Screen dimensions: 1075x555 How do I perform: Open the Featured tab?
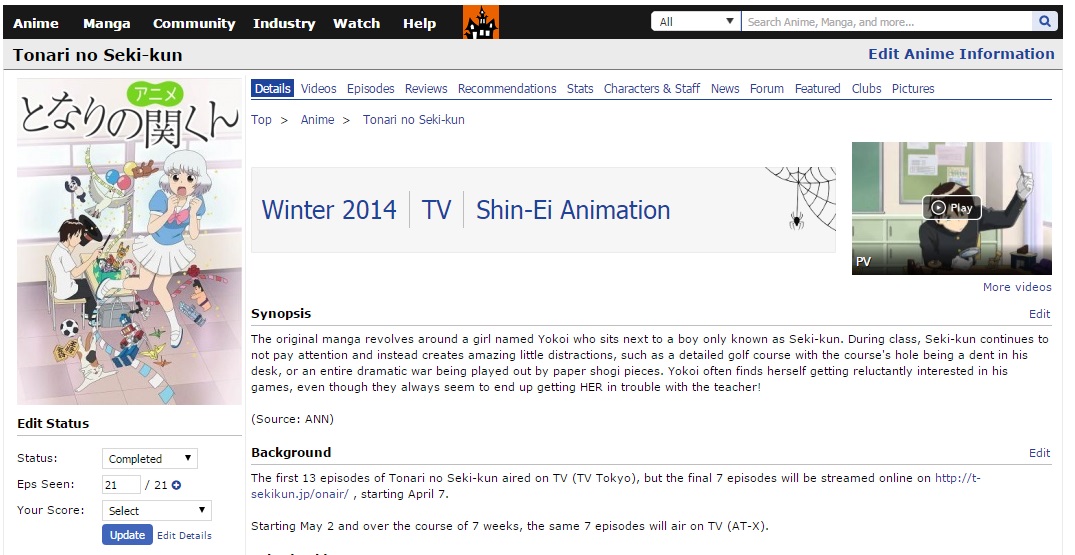point(817,88)
